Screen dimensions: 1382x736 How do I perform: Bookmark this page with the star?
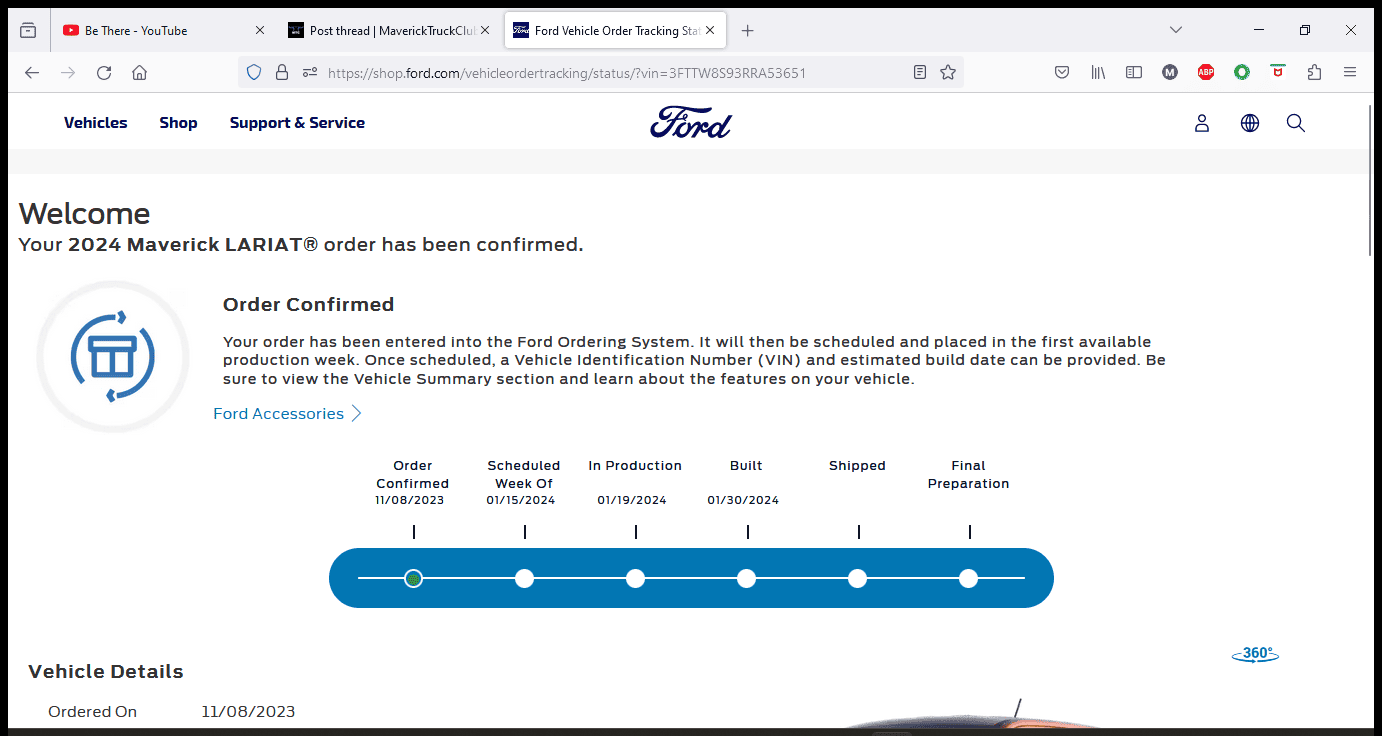(948, 72)
